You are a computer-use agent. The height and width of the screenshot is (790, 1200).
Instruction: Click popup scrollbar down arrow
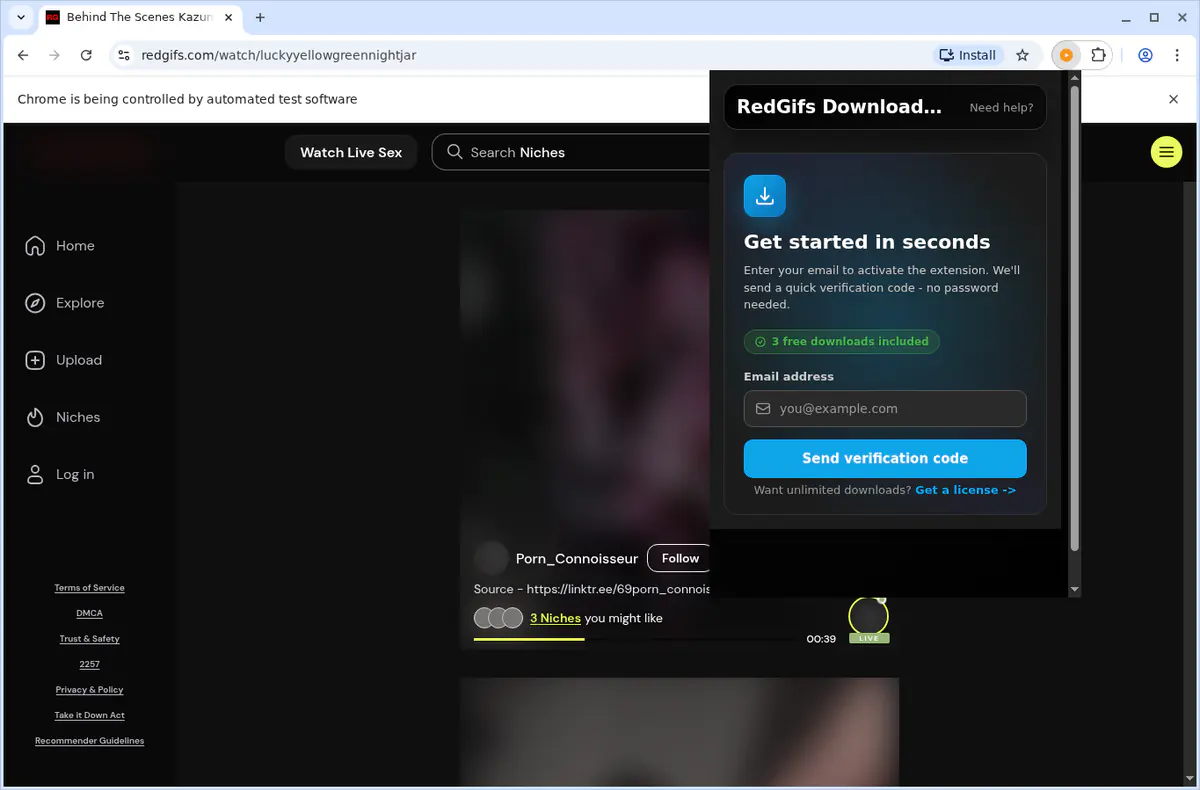pos(1075,590)
